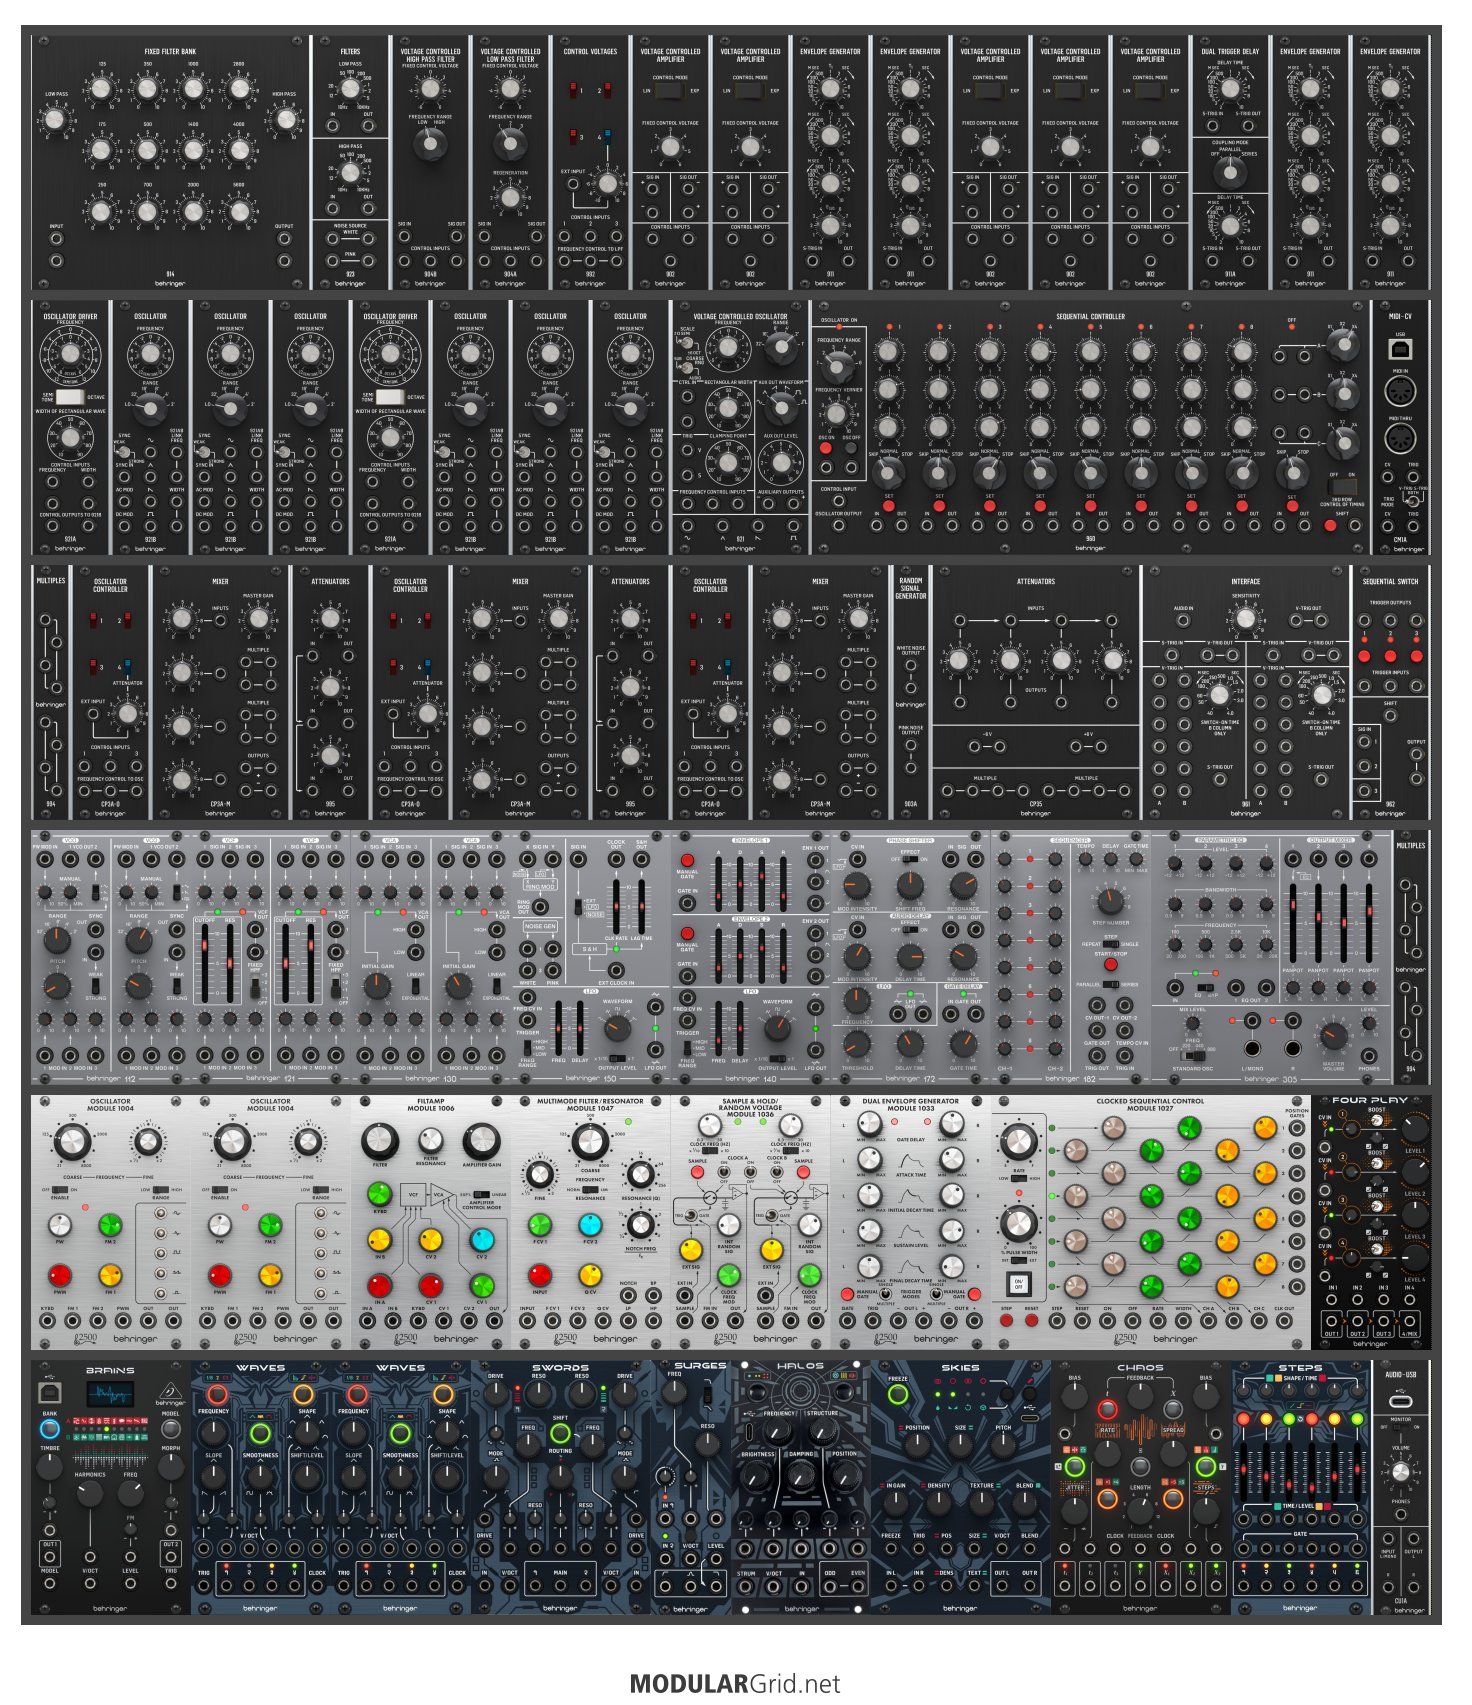
Task: Toggle the Parallel/Series switch on the 182 sequencer
Action: [1110, 984]
